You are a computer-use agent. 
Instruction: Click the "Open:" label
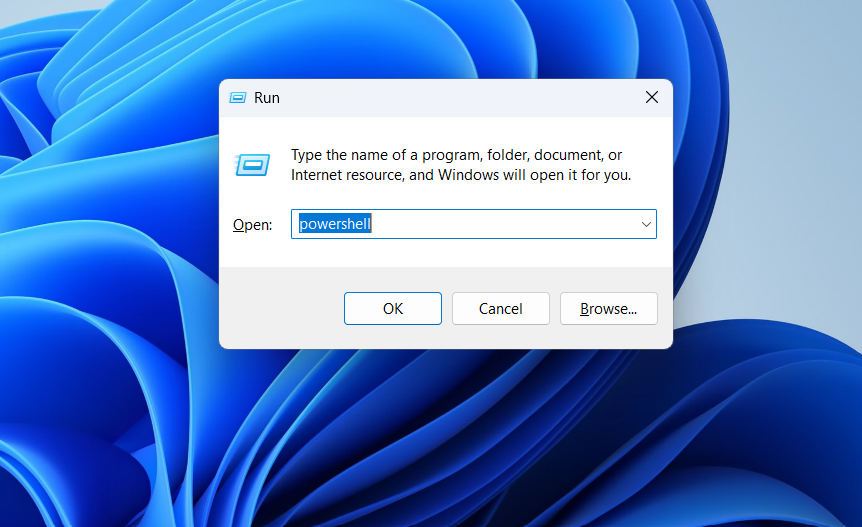pos(252,225)
